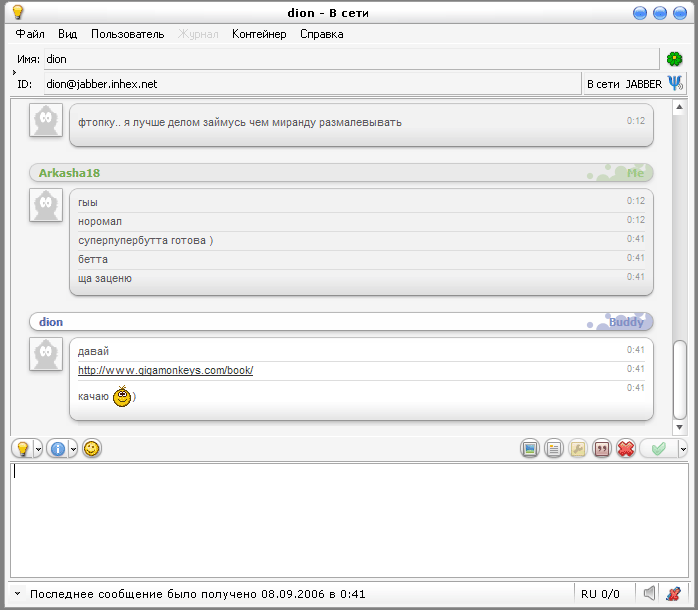
Task: Click the light bulb protocol menu button
Action: 22,449
